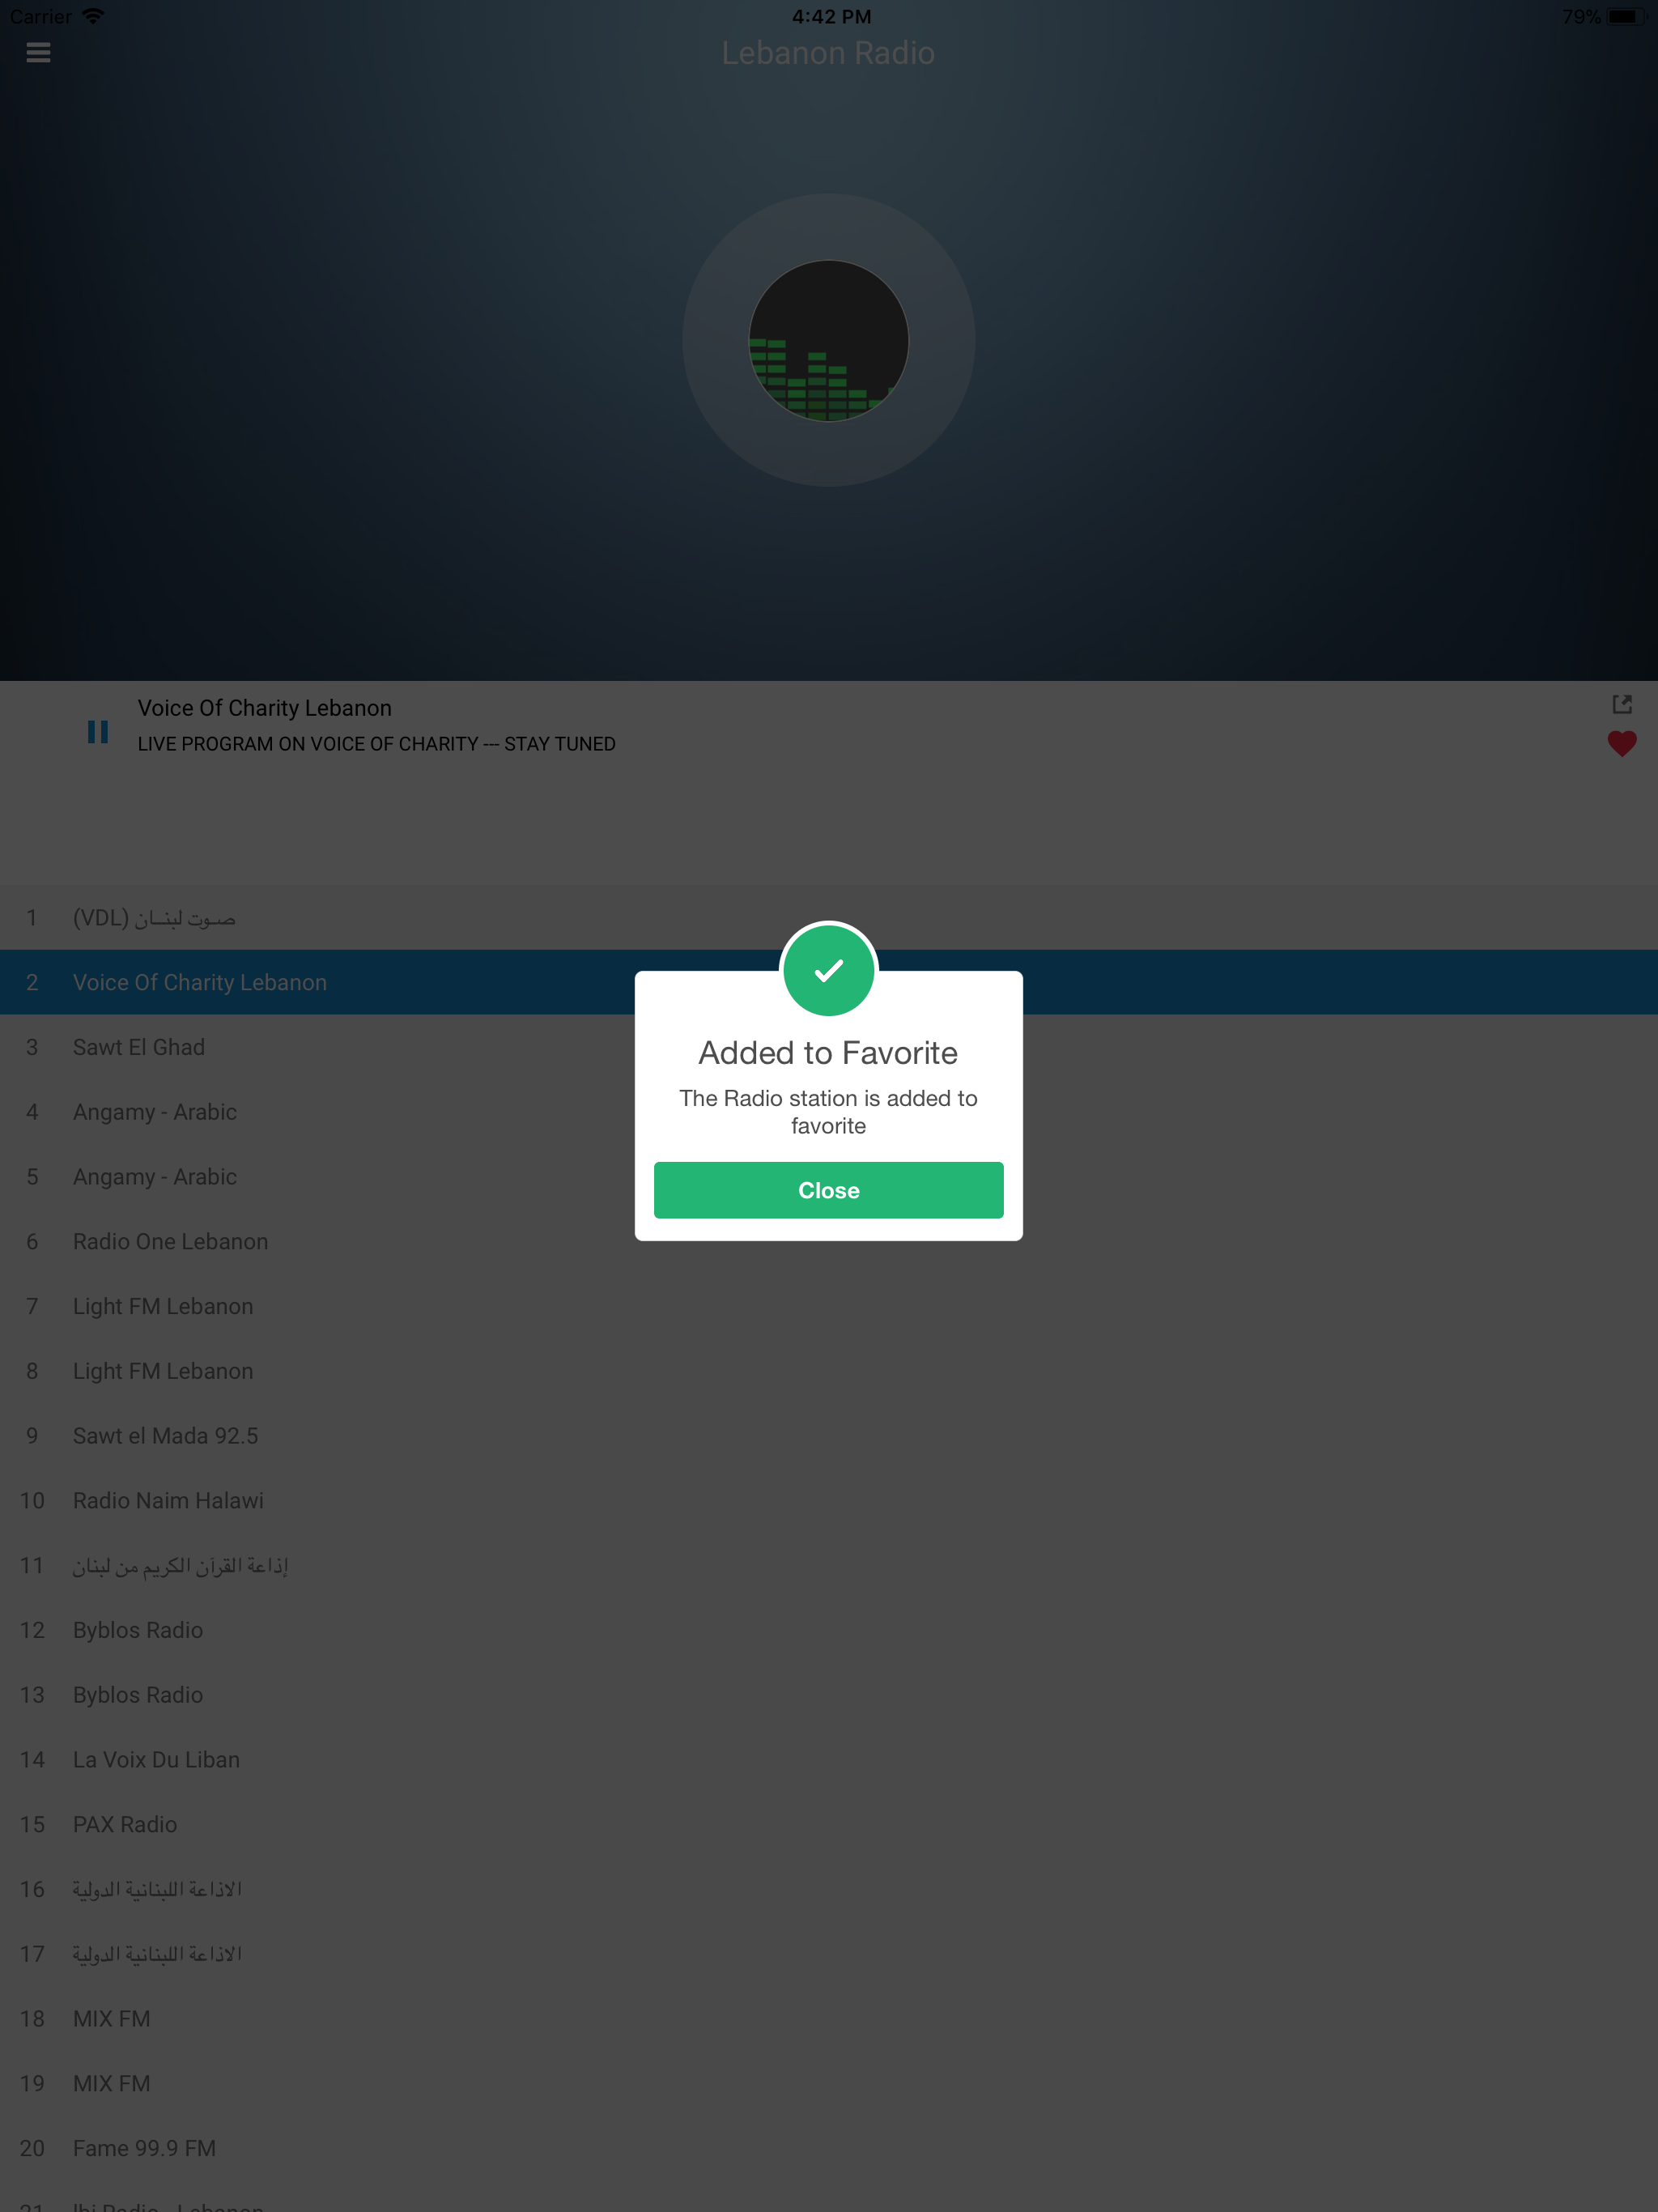Tap the 4:42 PM clock
Viewport: 1658px width, 2212px height.
[831, 16]
